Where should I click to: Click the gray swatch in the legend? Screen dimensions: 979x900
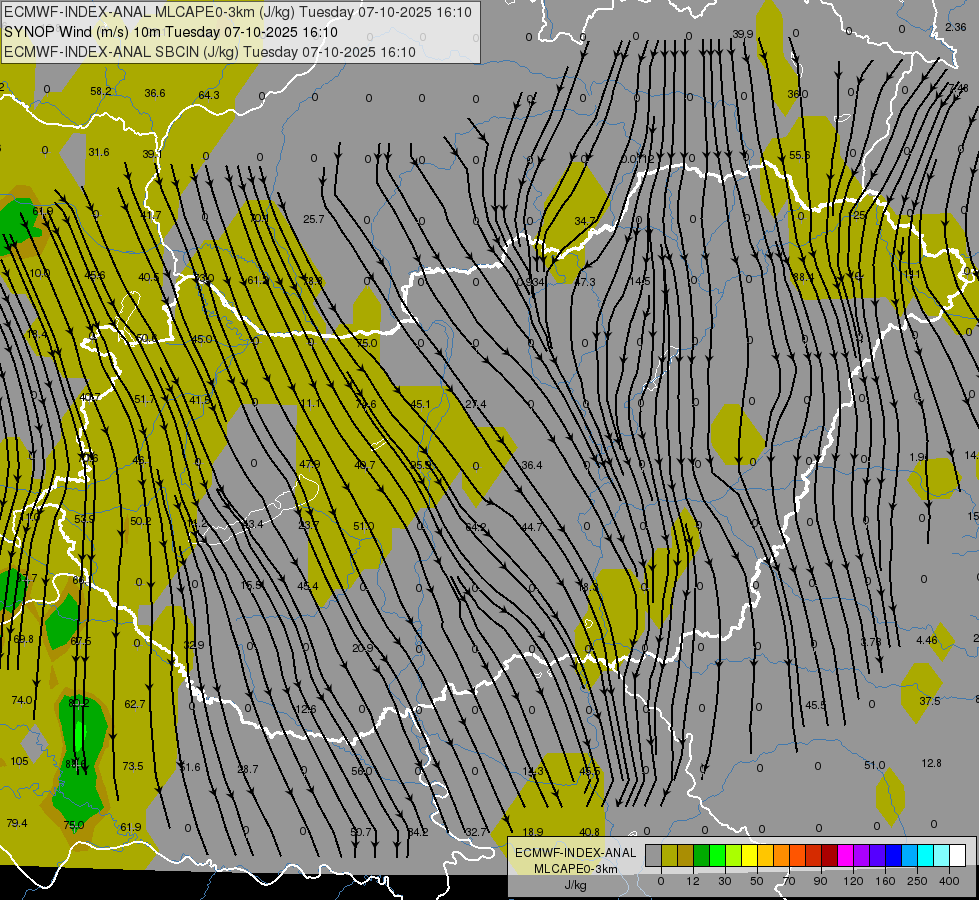tap(653, 855)
